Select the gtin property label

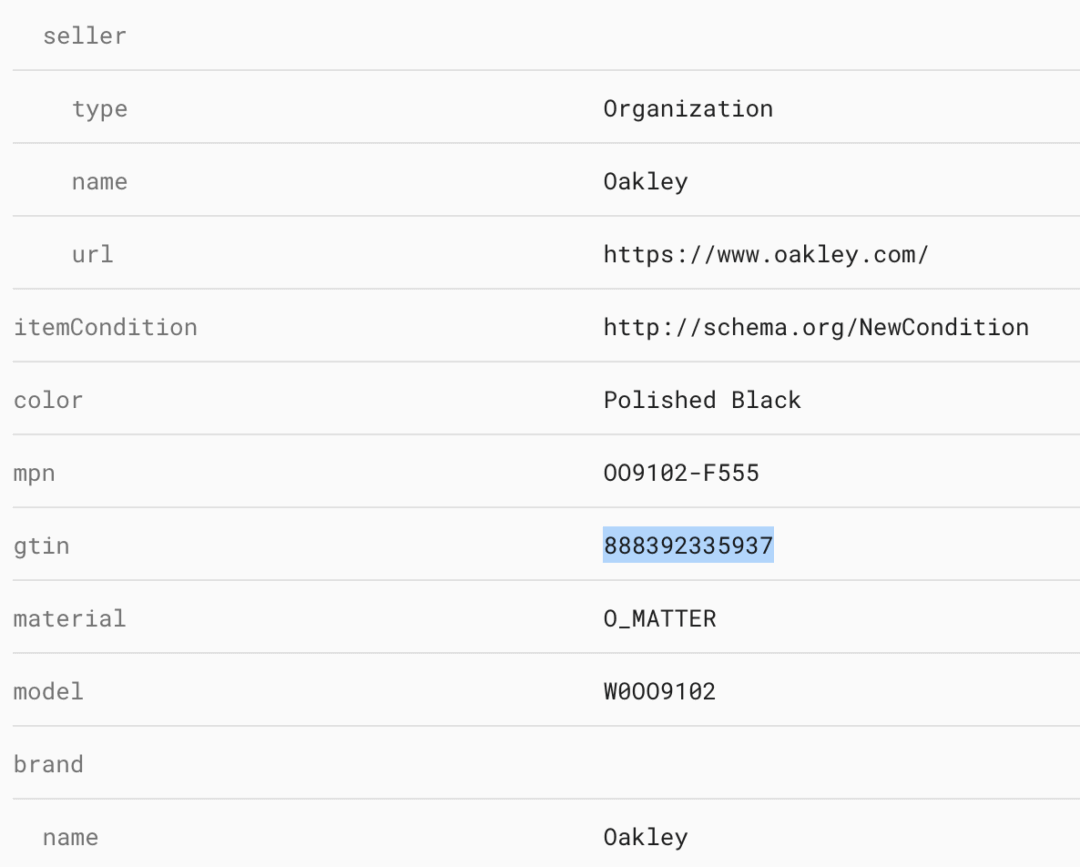click(41, 546)
